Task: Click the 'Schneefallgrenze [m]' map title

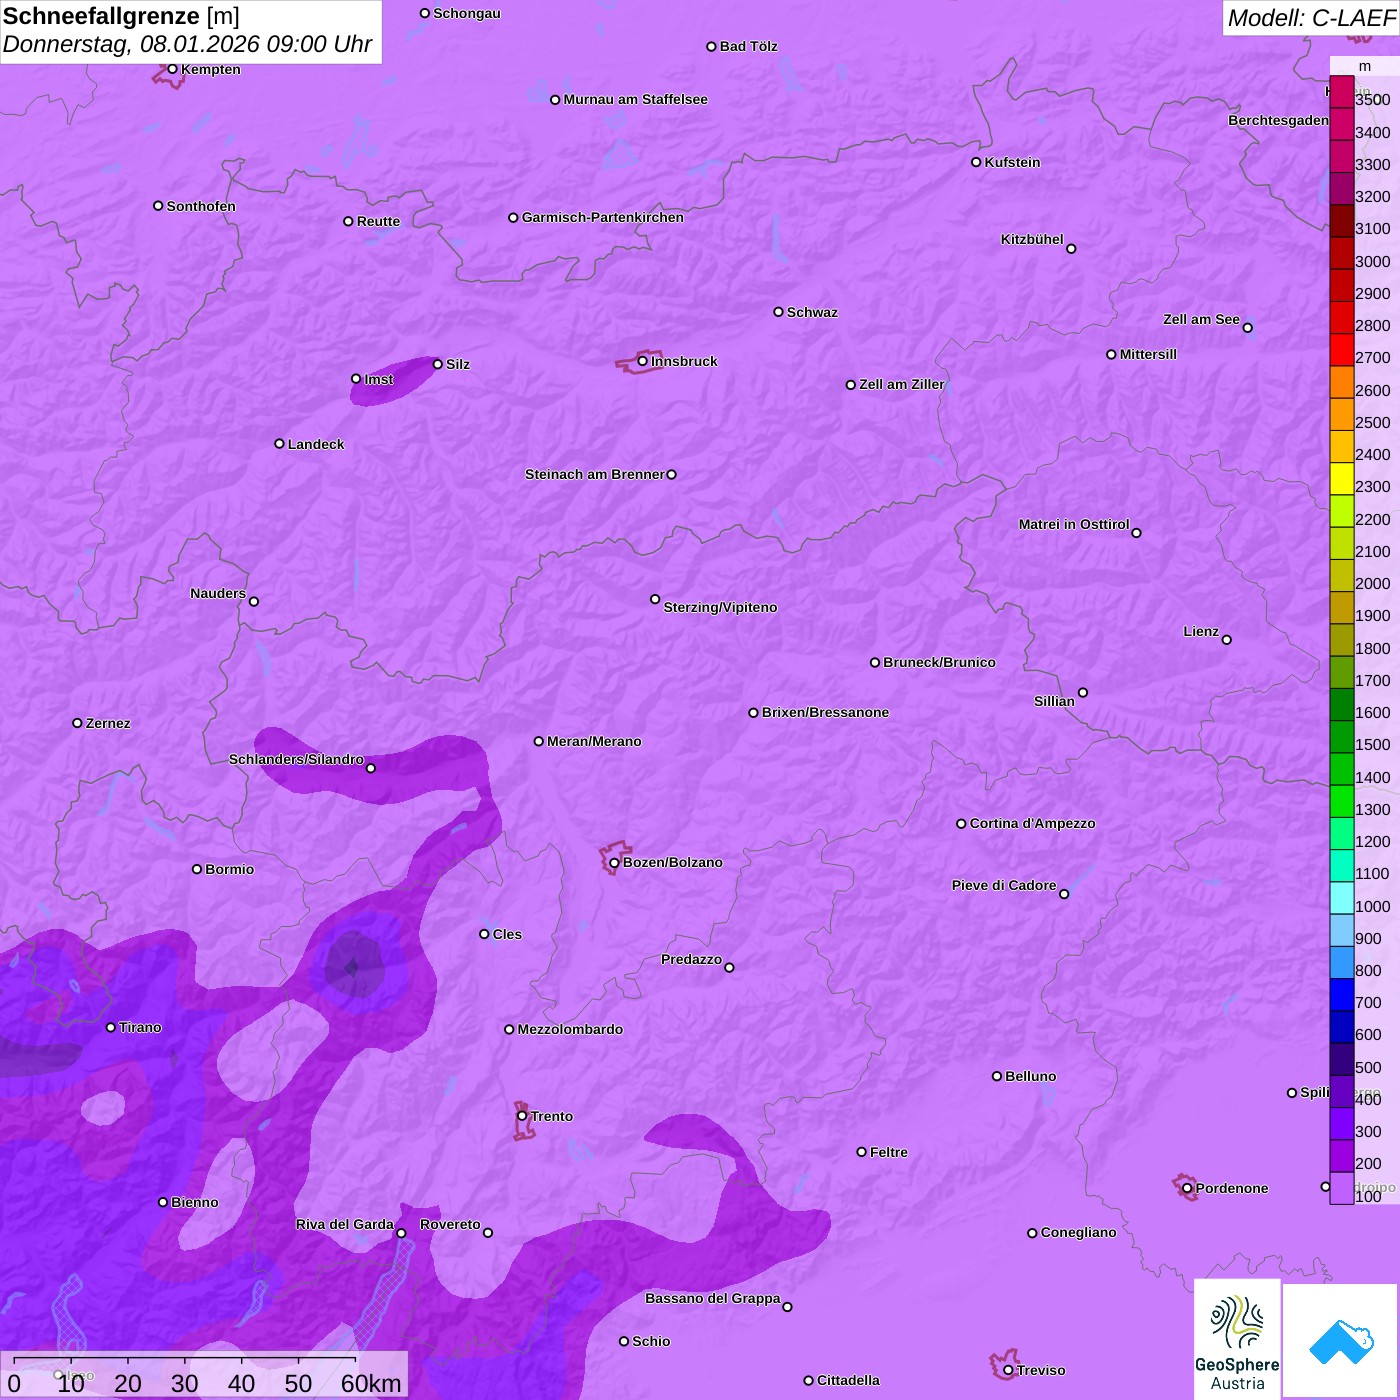Action: (121, 16)
